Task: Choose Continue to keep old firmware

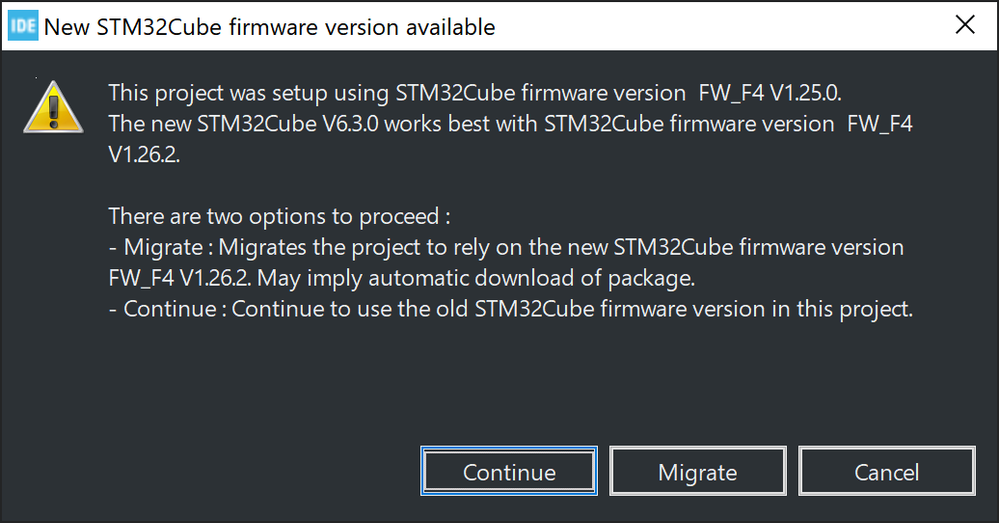Action: 509,471
